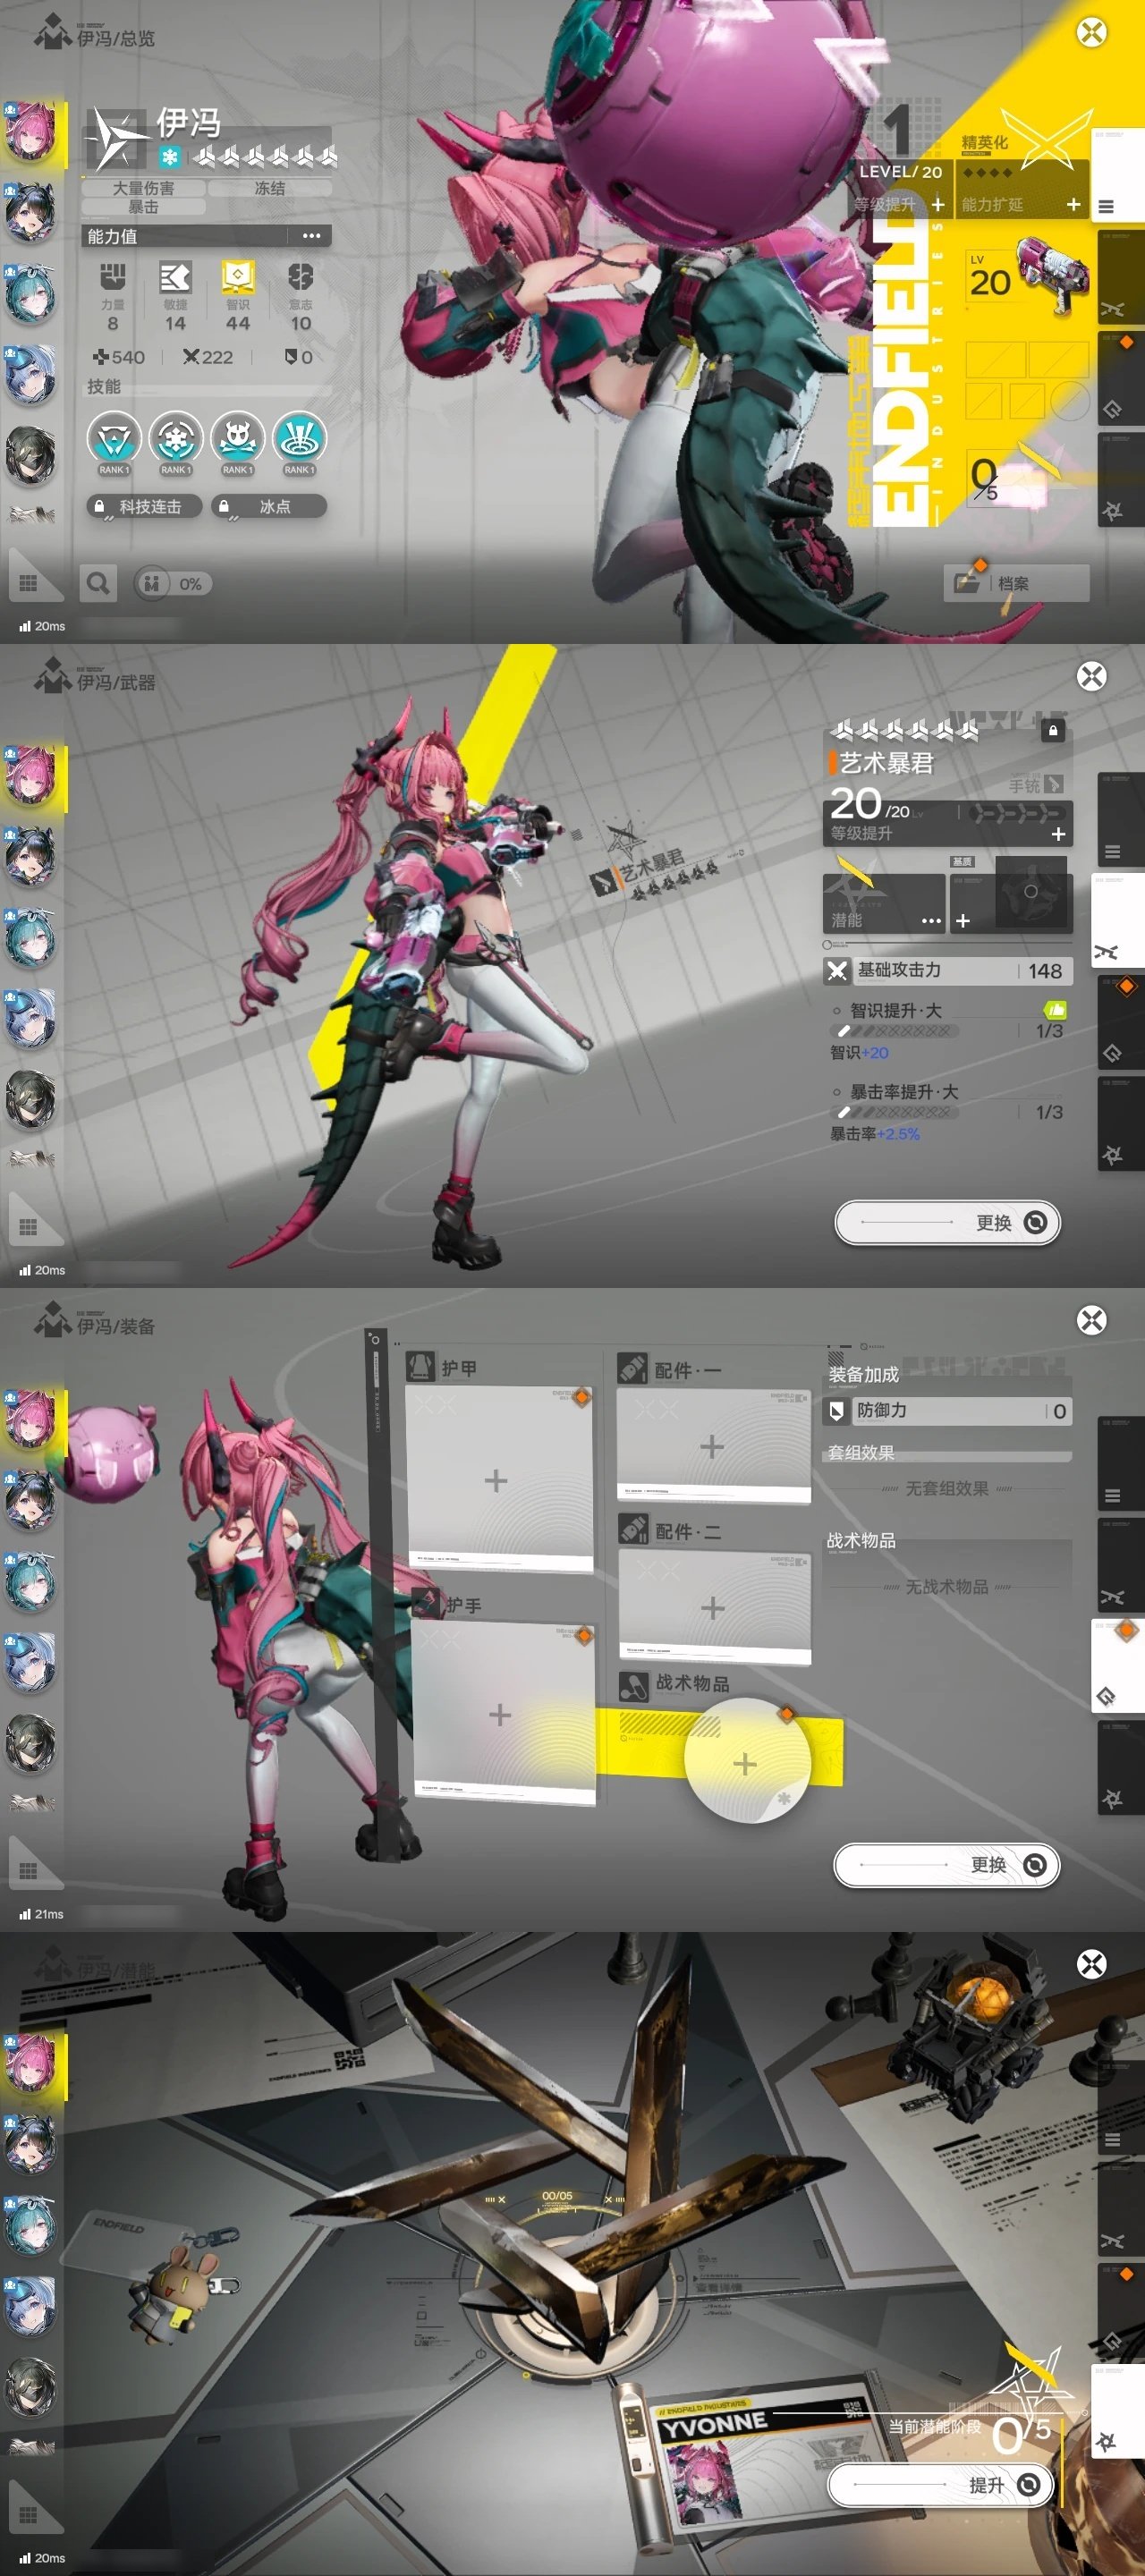Screen dimensions: 1145x2576
Task: Click the crossed-swords icon beside 基础攻击力
Action: coord(837,970)
